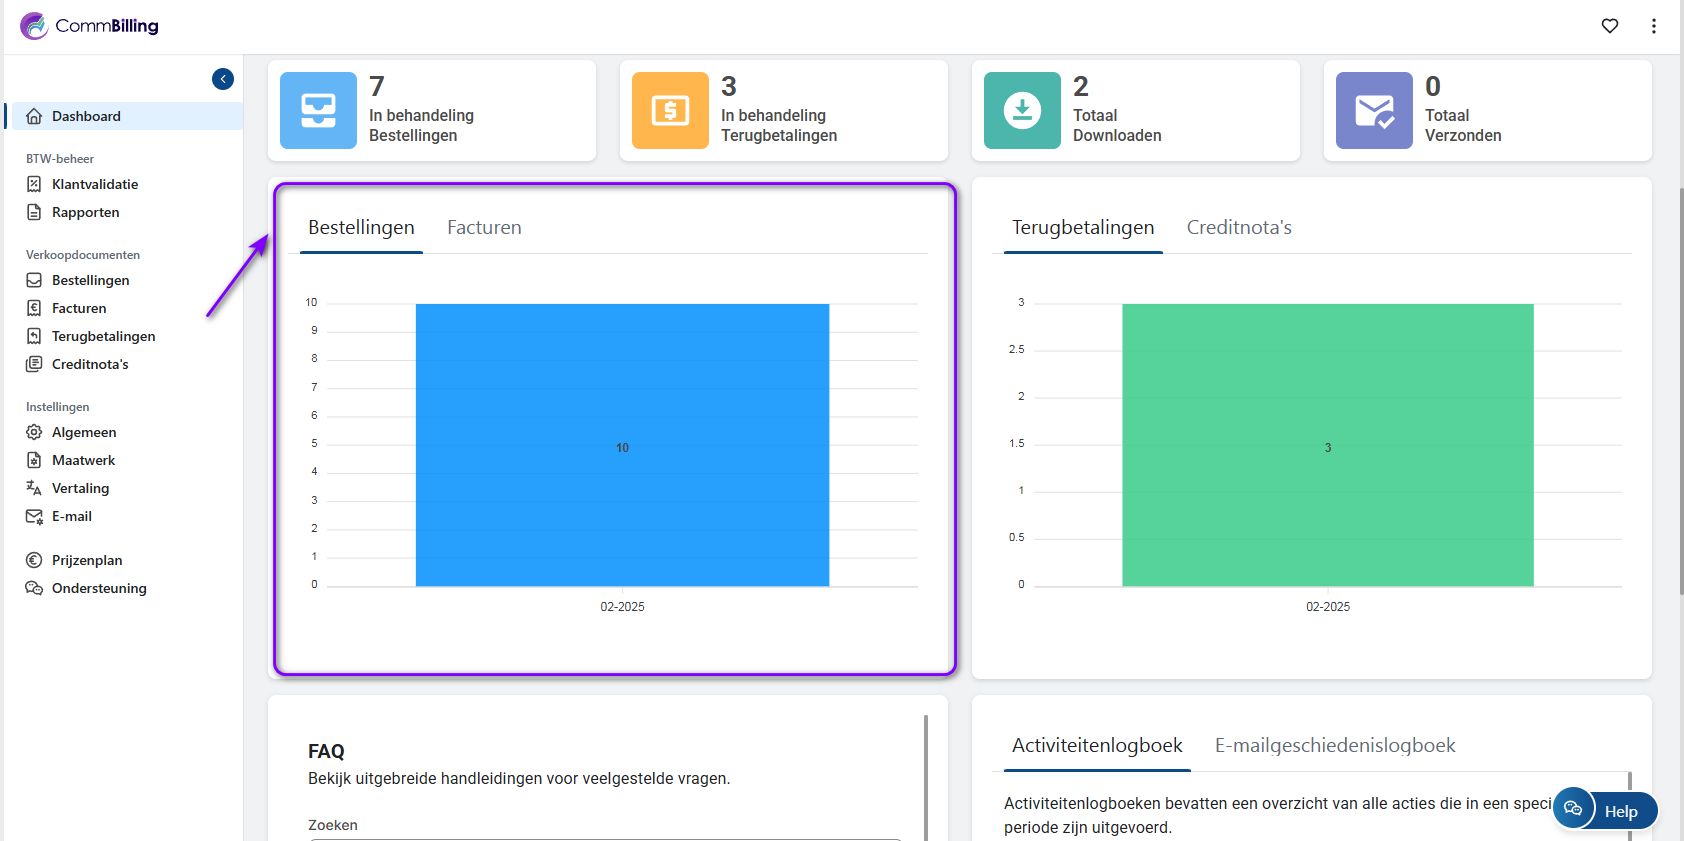Open the Prijzenplan page
Screen dimensions: 1684x841
(x=87, y=560)
